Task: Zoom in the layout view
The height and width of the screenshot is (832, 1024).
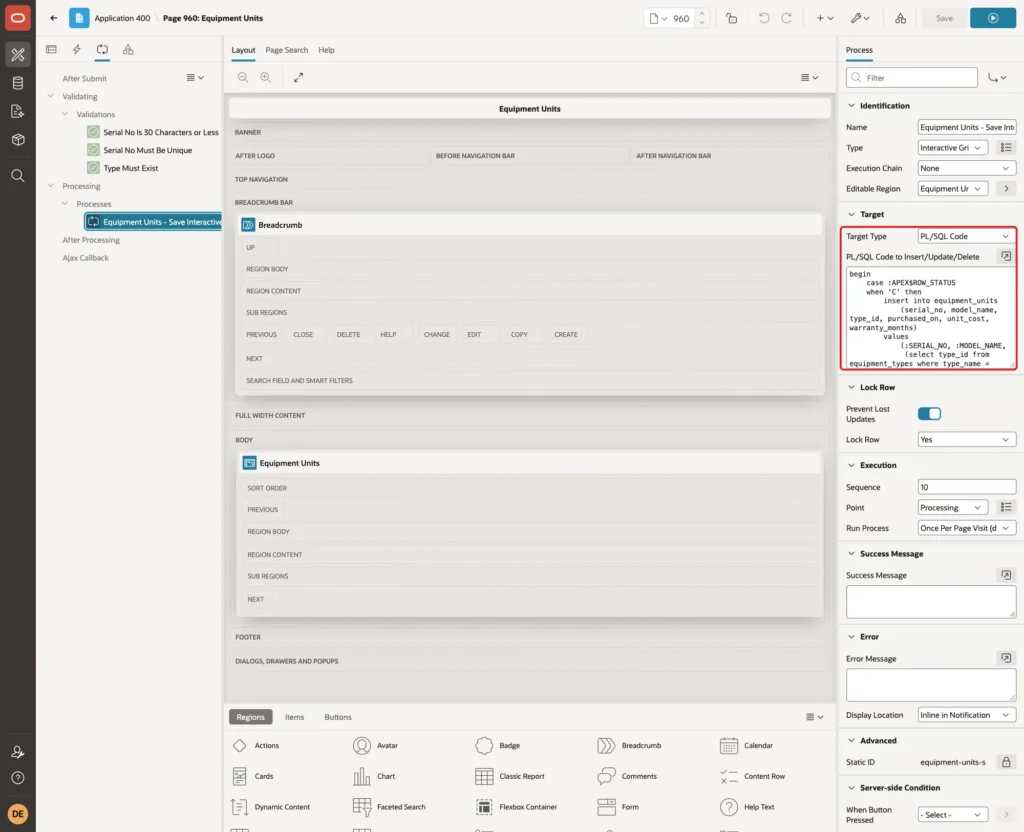Action: tap(266, 77)
